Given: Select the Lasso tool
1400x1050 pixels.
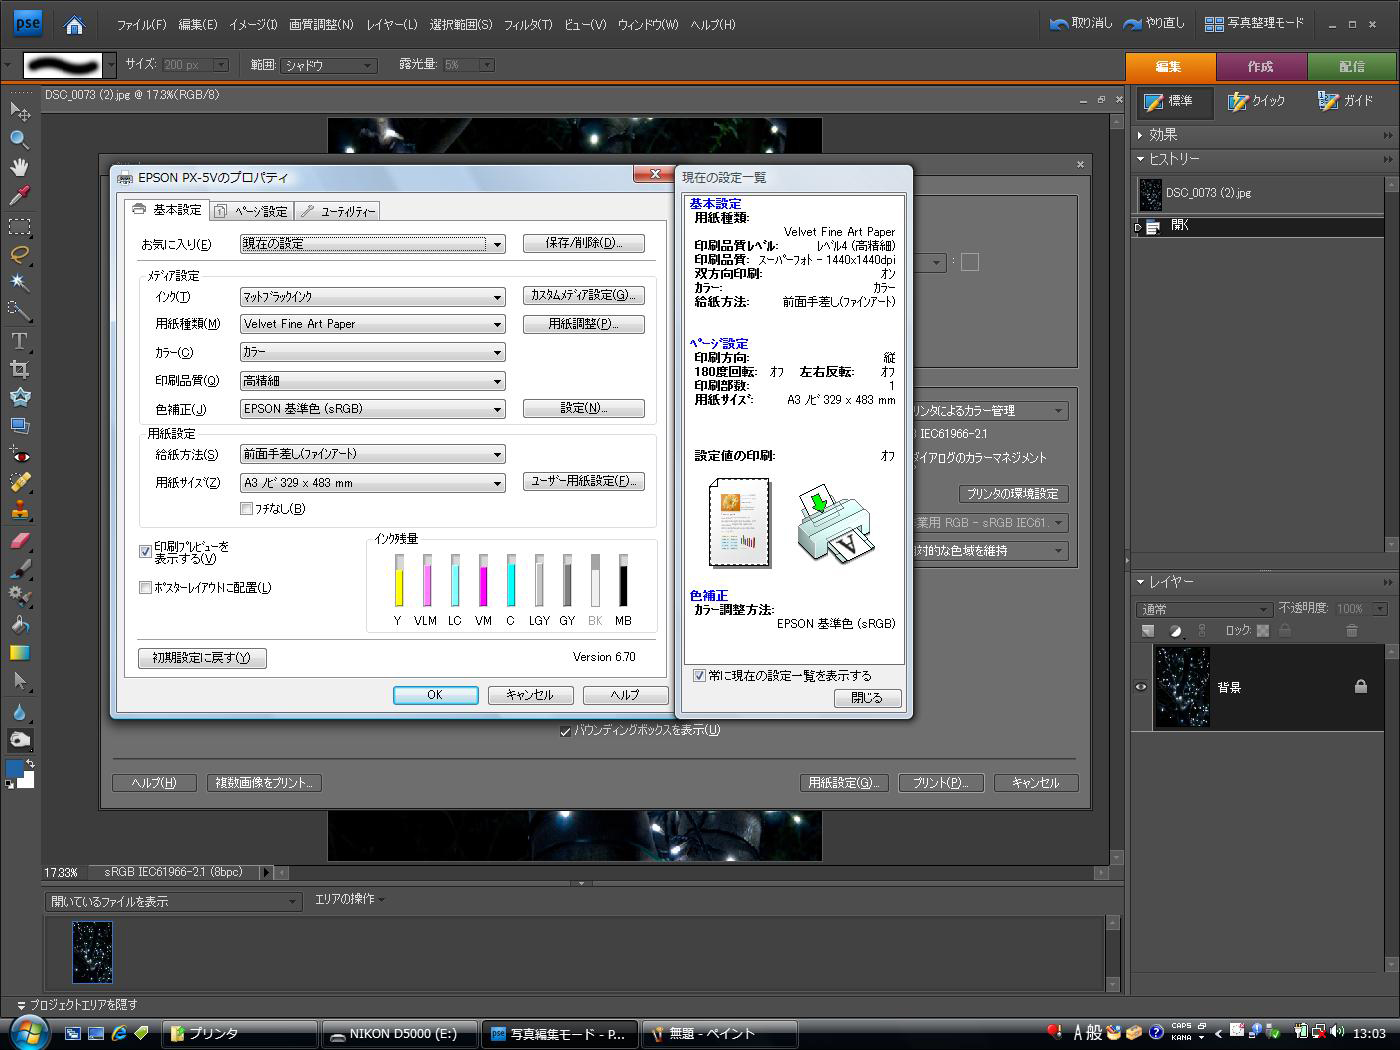Looking at the screenshot, I should click(19, 254).
